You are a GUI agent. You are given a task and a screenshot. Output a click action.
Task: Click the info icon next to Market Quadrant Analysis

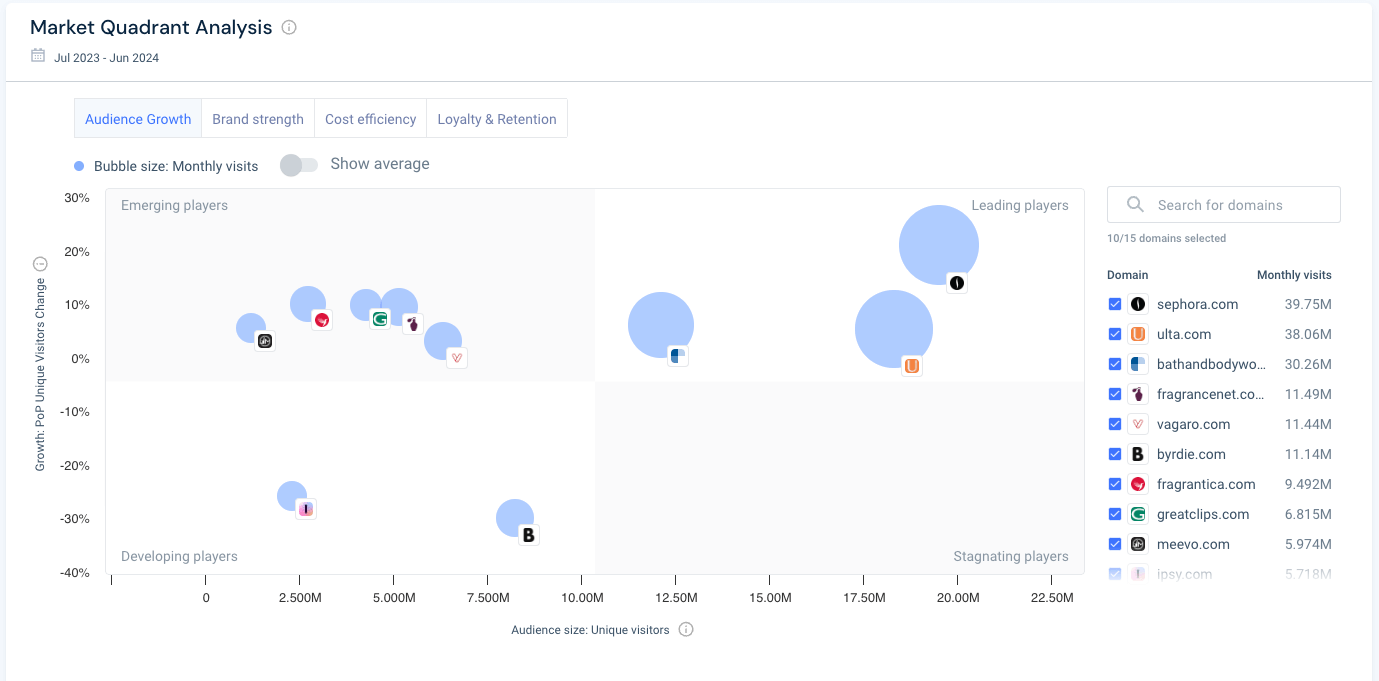click(x=289, y=27)
